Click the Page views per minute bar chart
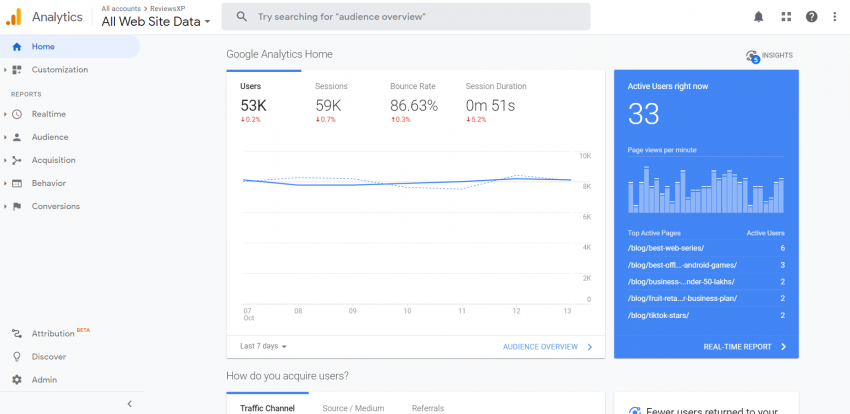The width and height of the screenshot is (850, 414). [706, 190]
